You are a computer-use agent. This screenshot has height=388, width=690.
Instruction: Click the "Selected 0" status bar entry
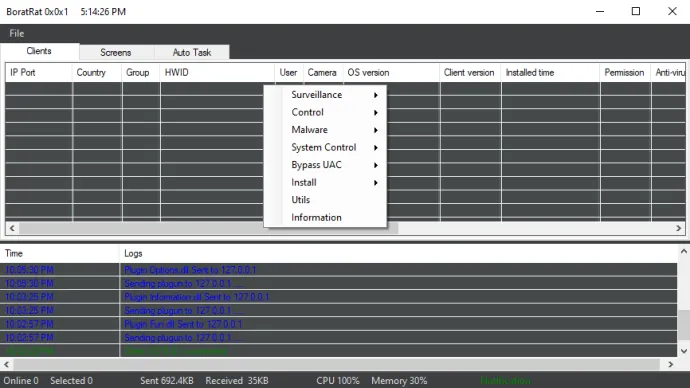pyautogui.click(x=71, y=381)
